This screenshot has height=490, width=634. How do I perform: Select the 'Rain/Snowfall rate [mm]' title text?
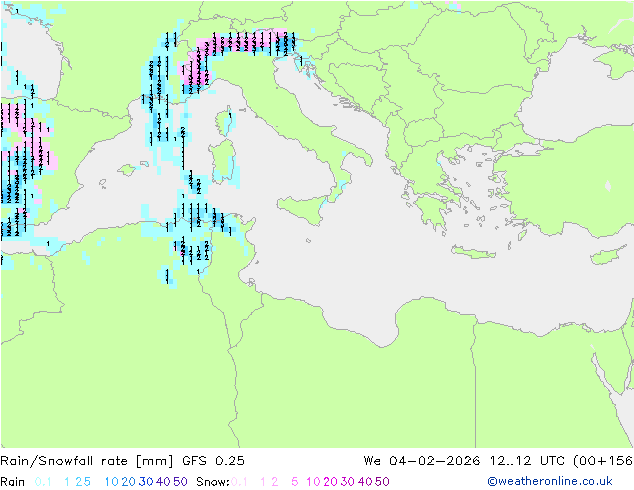coord(87,460)
